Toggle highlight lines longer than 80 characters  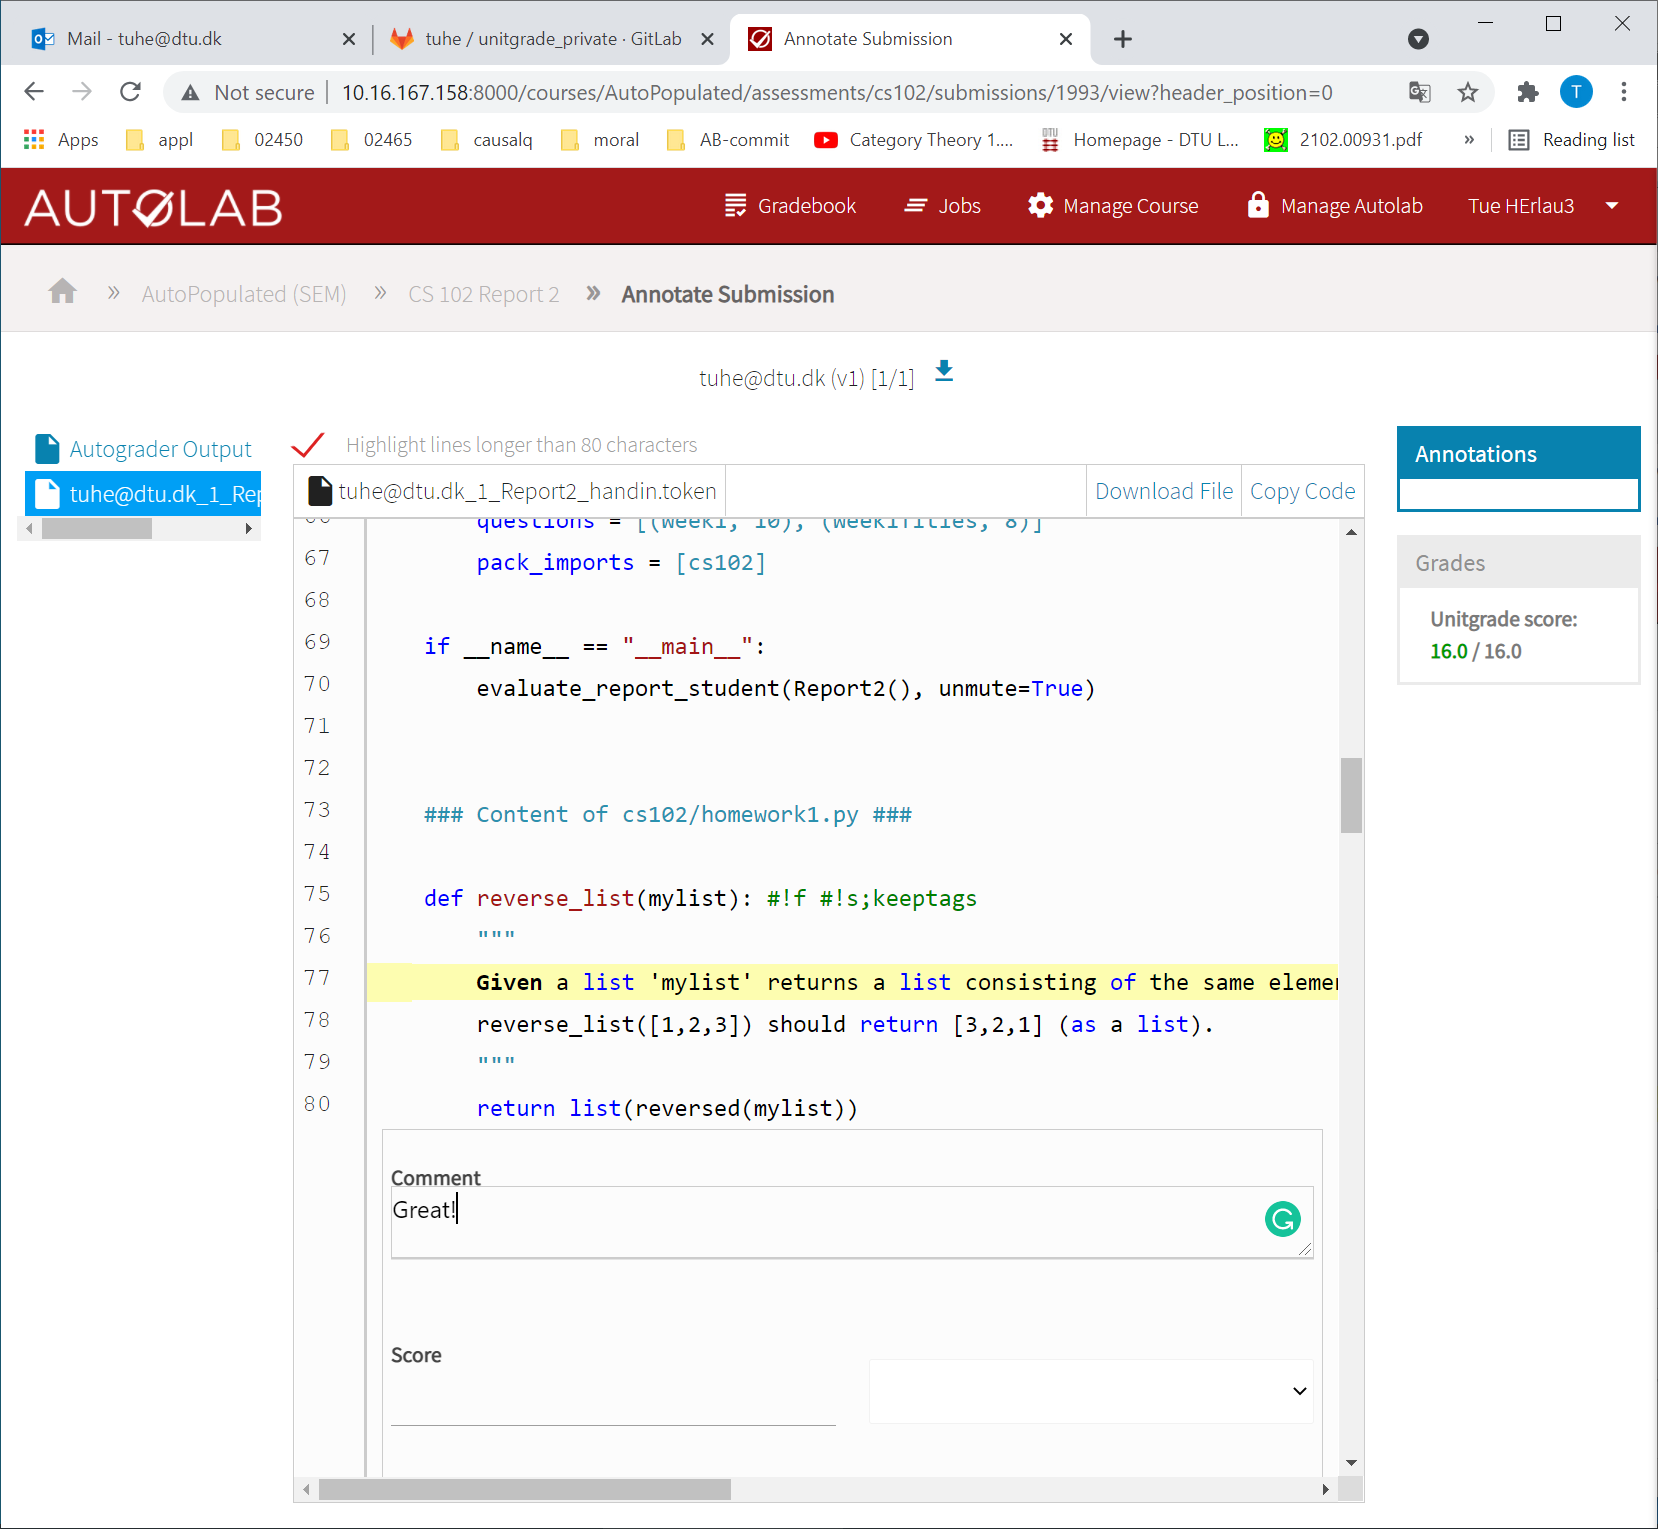(x=309, y=445)
